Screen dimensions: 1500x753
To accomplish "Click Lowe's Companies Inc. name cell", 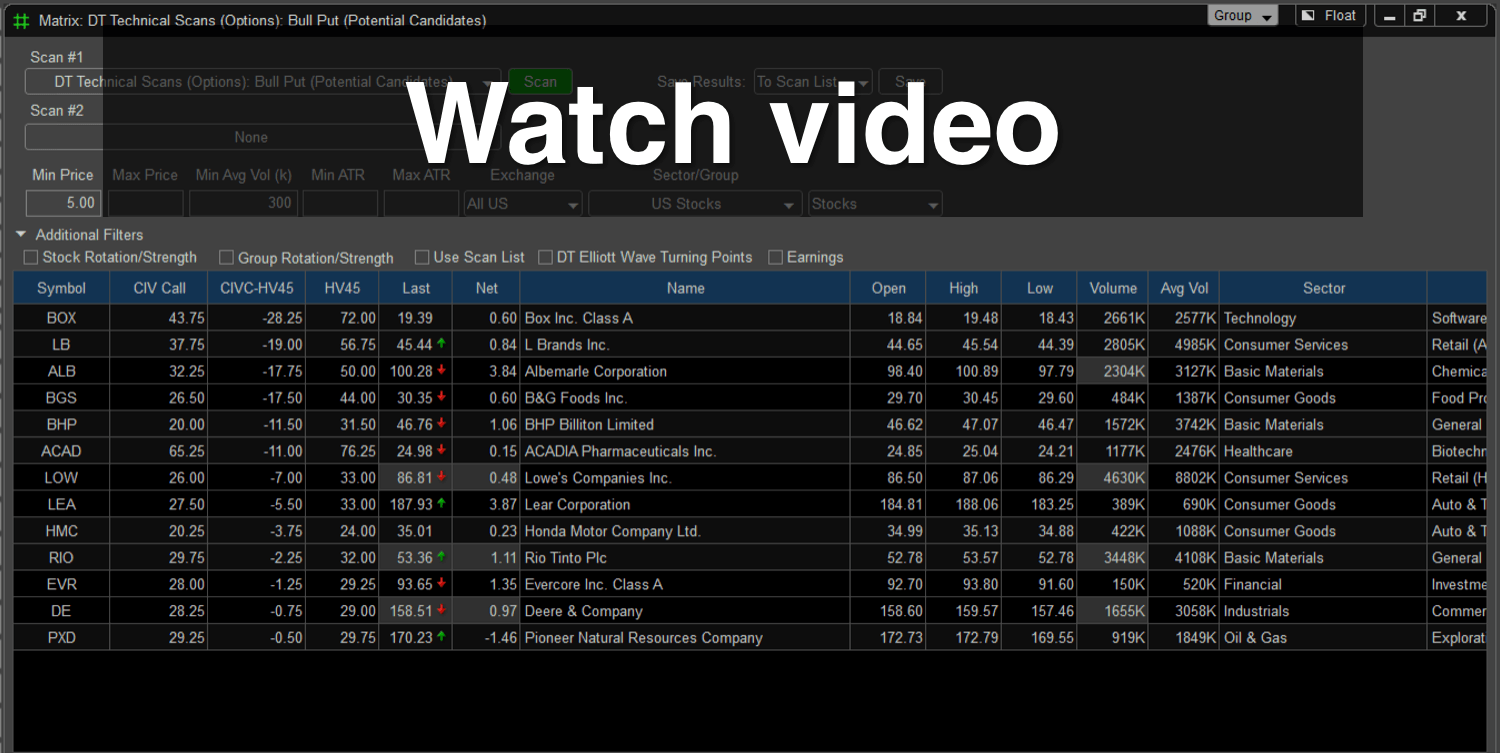I will (x=685, y=478).
